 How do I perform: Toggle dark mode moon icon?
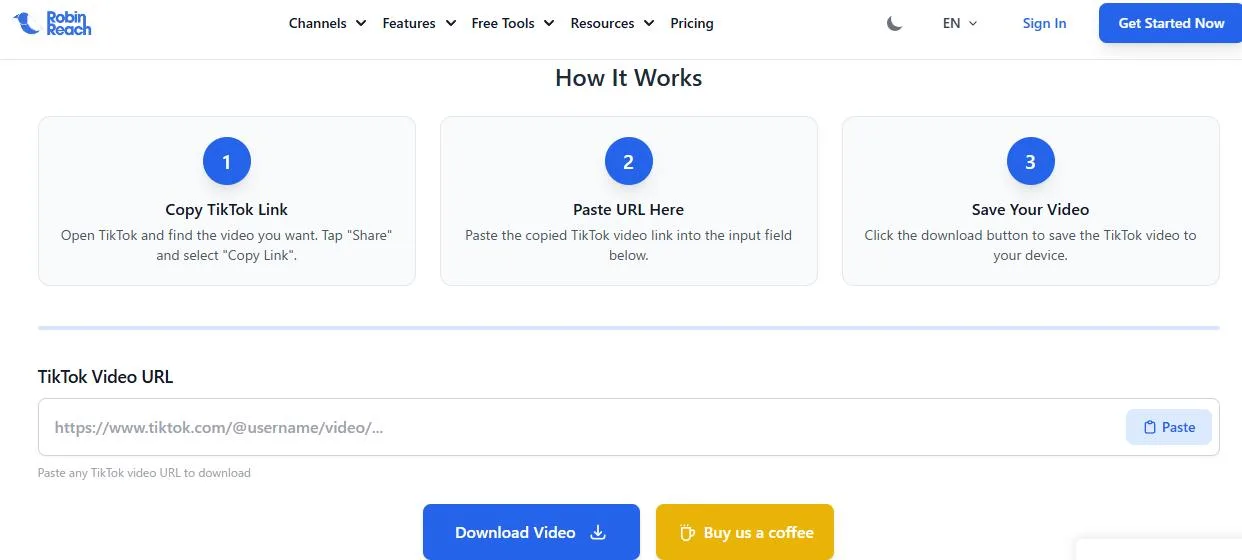(894, 23)
